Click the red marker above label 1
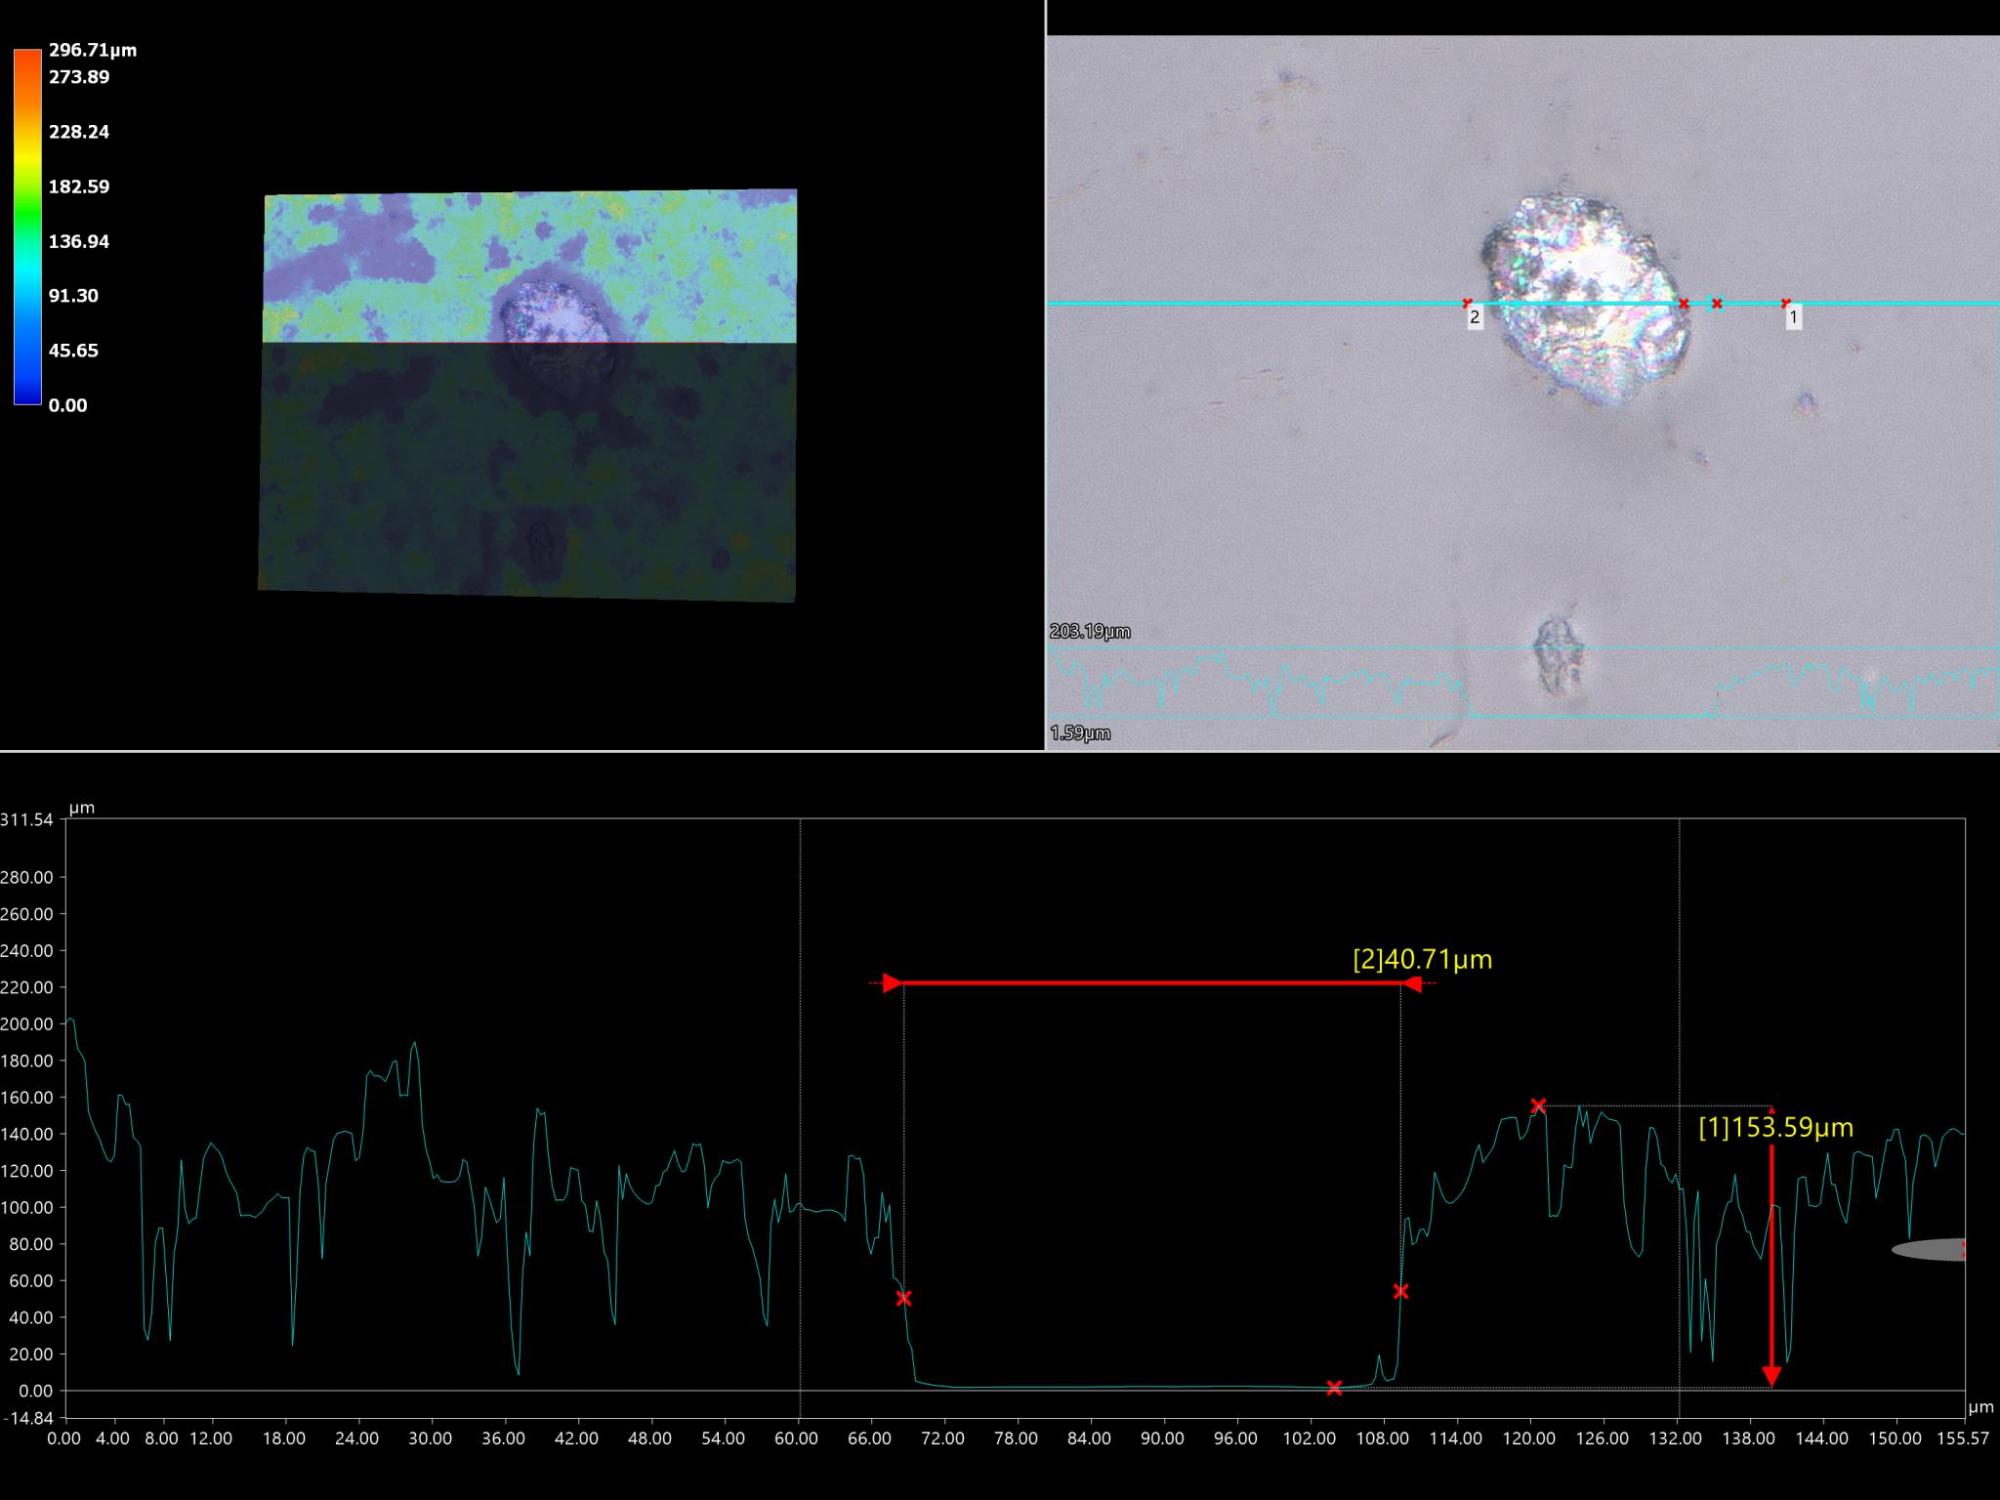Image resolution: width=2000 pixels, height=1500 pixels. (x=1786, y=303)
